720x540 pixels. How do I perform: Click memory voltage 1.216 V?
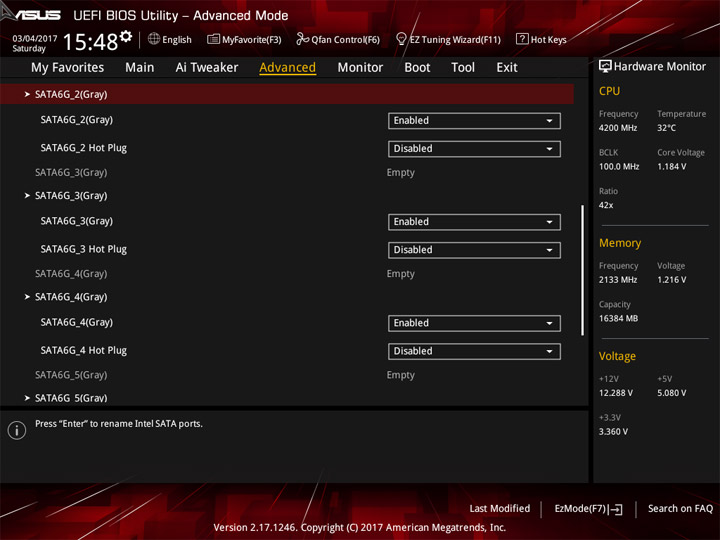pos(671,280)
